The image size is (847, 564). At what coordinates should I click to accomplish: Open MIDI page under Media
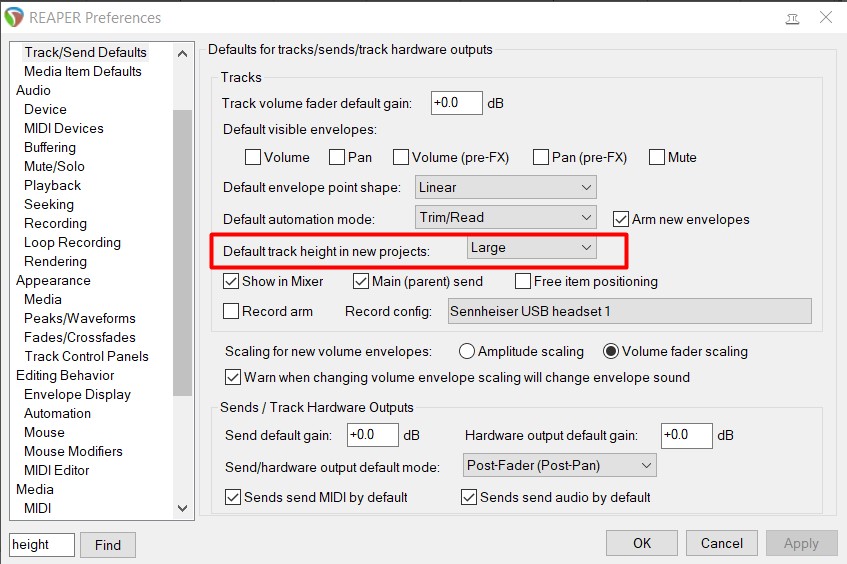tap(38, 508)
